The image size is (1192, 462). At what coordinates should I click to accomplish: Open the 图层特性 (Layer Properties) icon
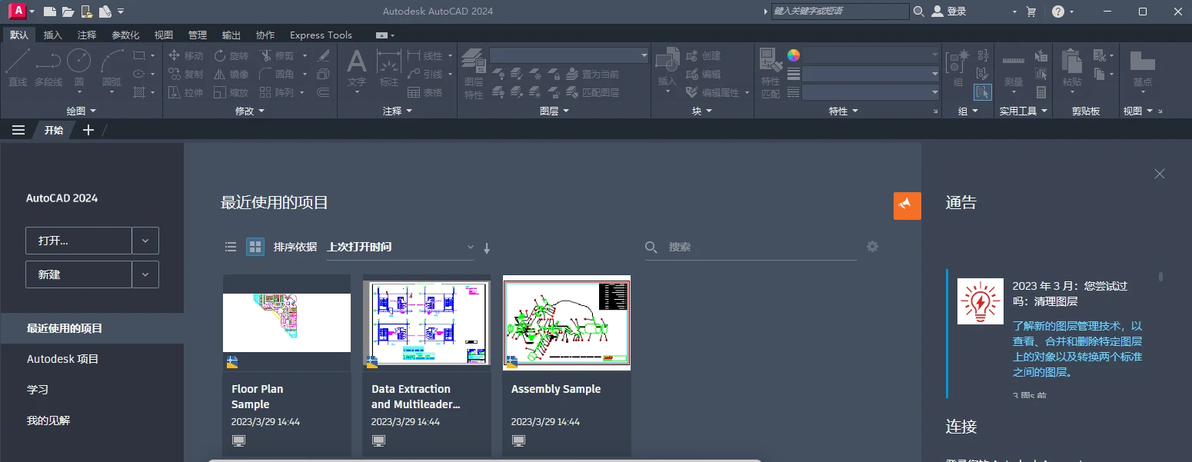click(474, 74)
